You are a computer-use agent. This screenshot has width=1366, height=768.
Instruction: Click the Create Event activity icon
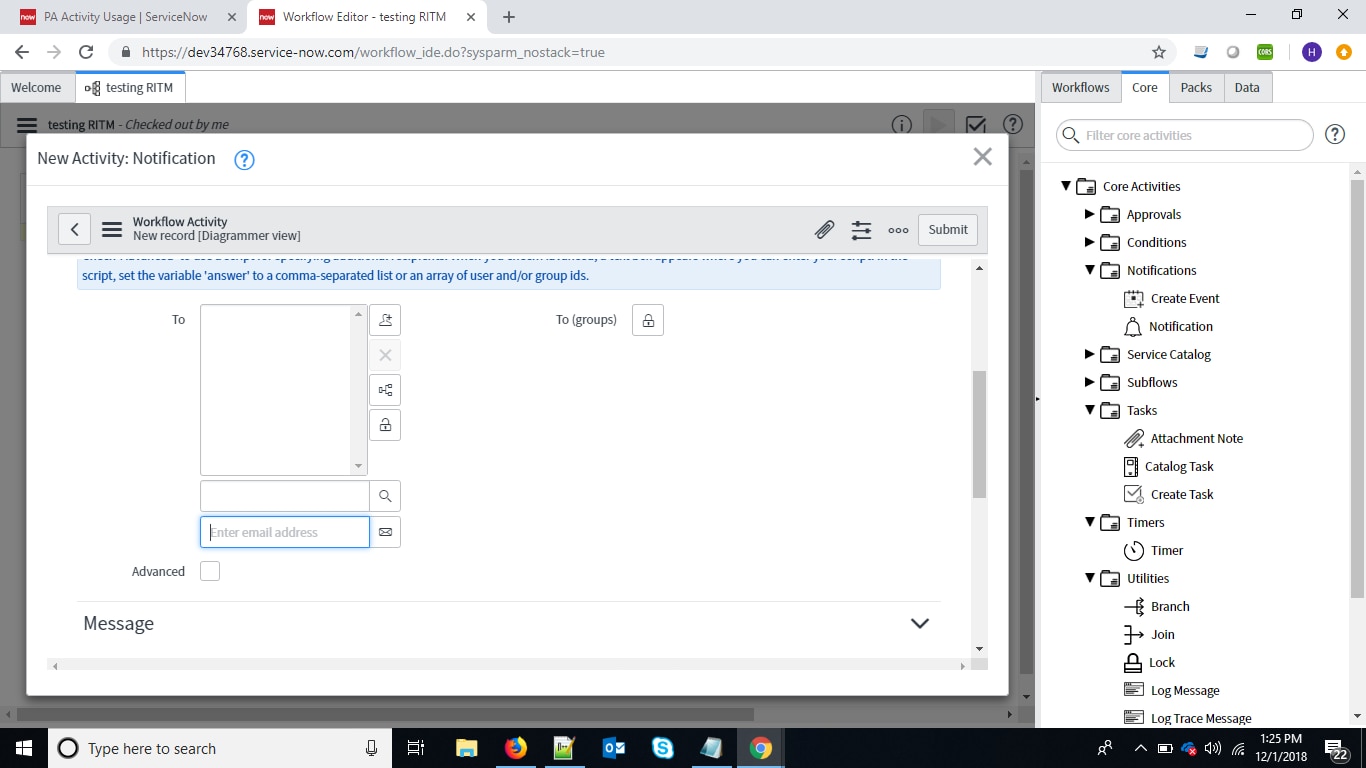point(1133,298)
